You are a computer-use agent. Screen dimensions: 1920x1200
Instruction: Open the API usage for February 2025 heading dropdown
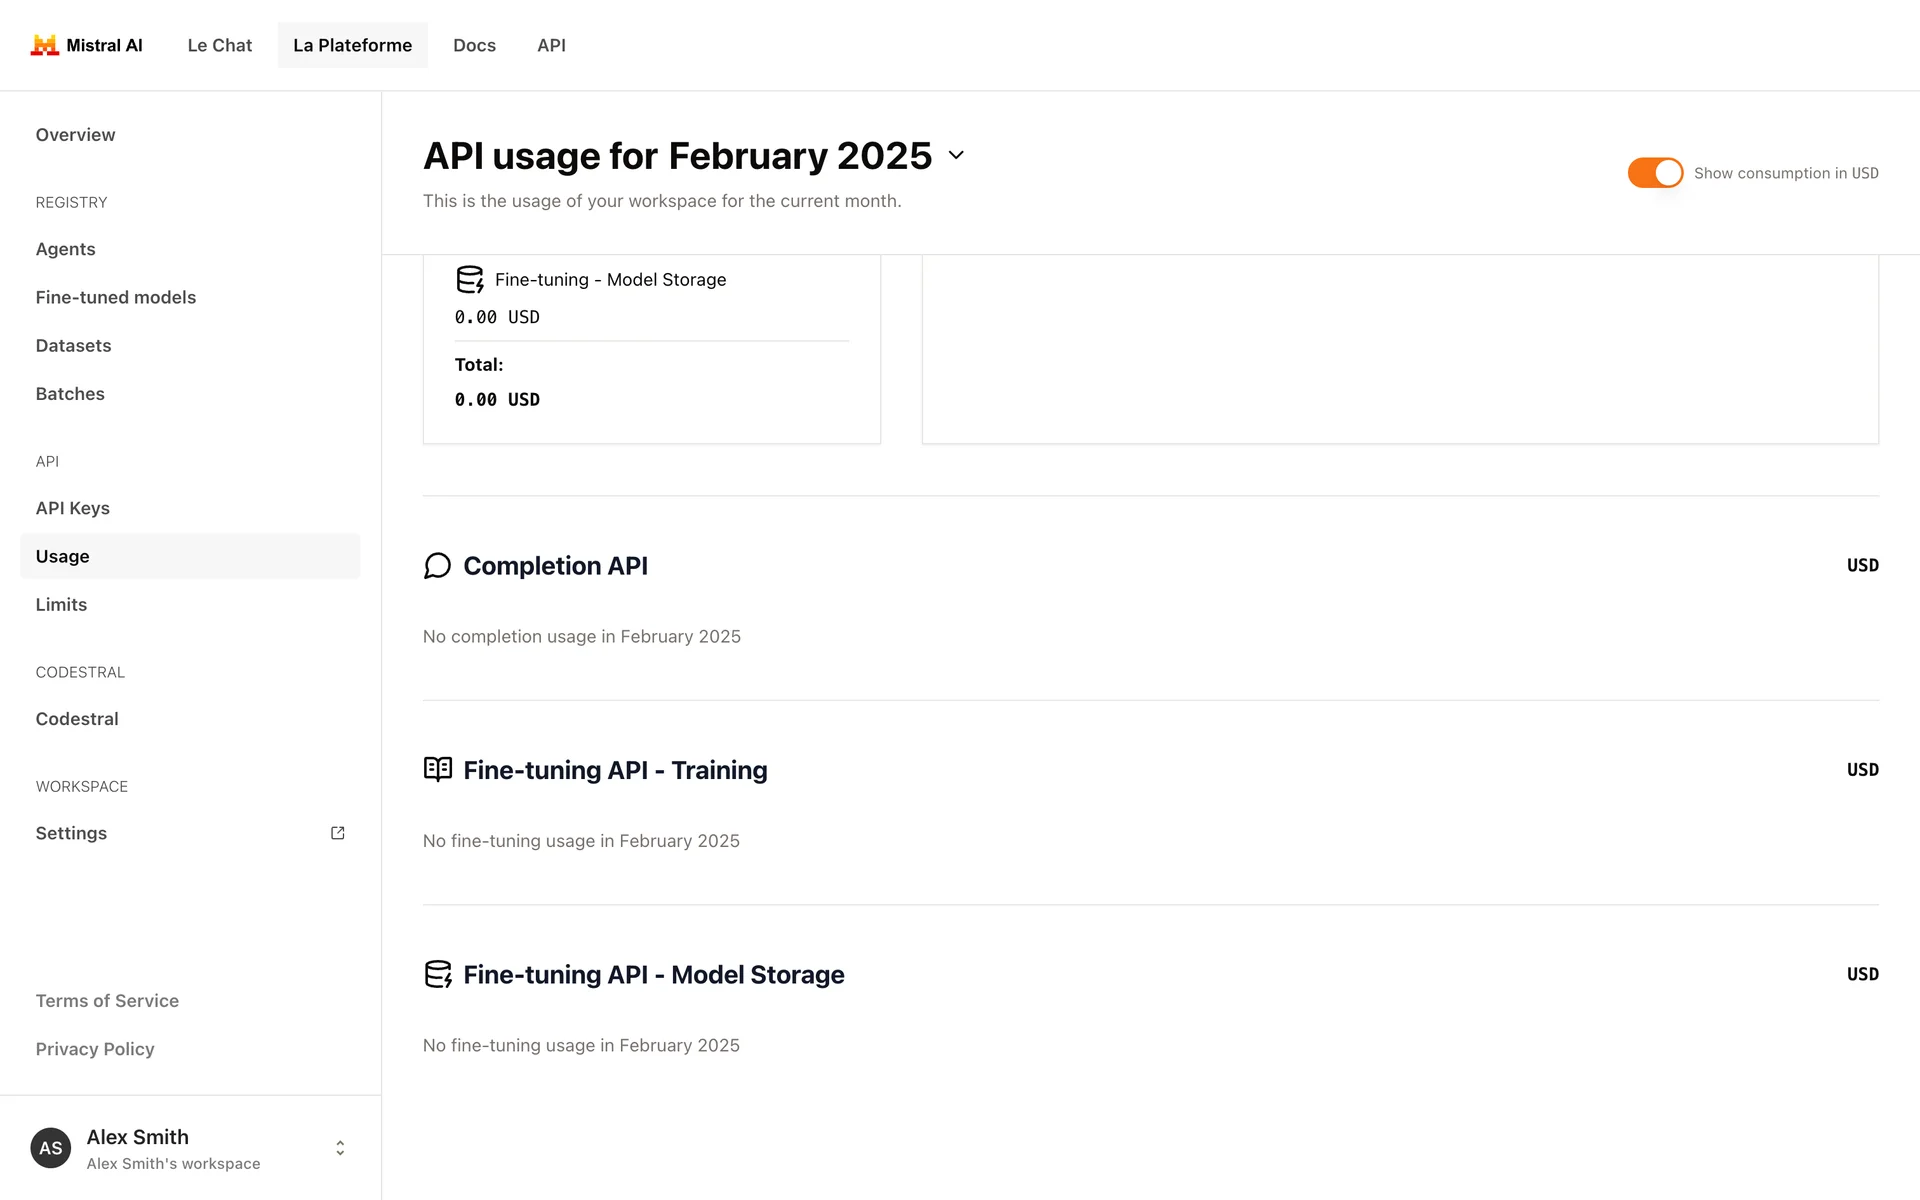tap(677, 156)
